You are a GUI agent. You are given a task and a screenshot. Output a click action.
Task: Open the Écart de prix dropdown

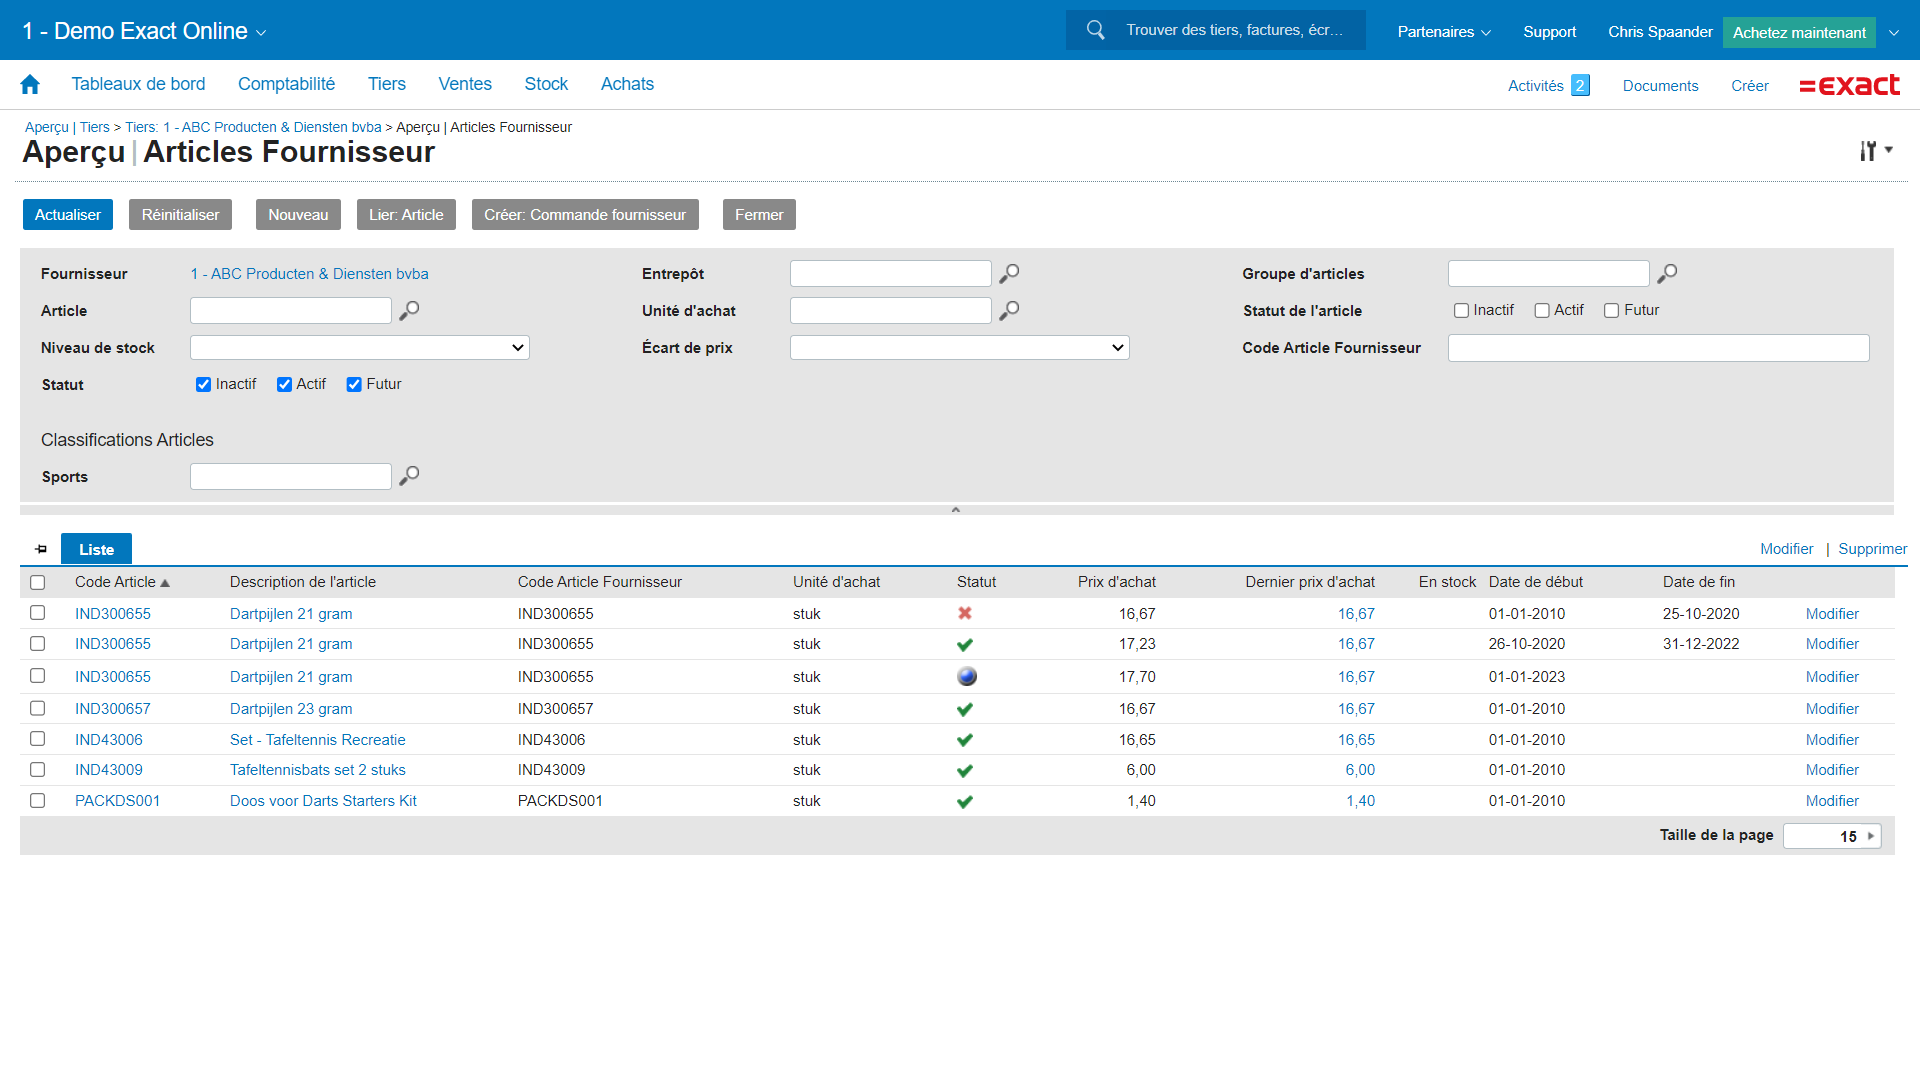(959, 348)
